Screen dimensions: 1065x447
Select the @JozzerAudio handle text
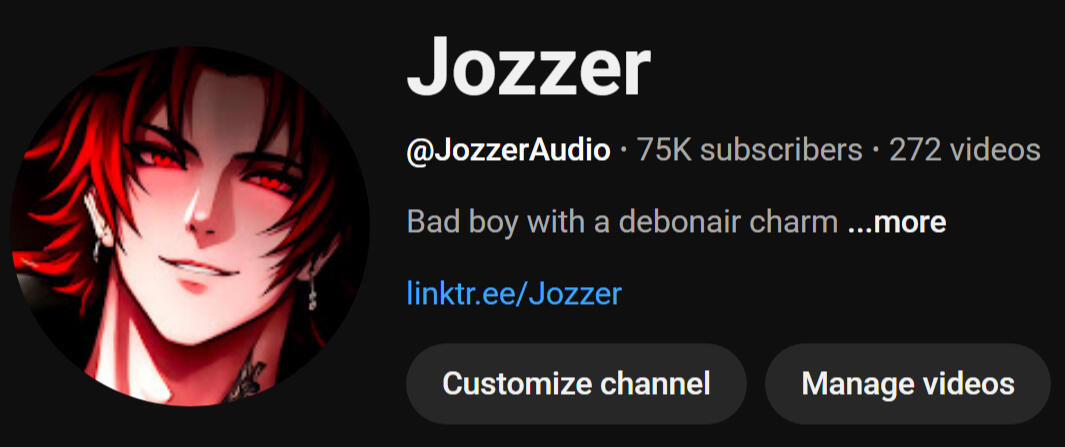[x=508, y=151]
